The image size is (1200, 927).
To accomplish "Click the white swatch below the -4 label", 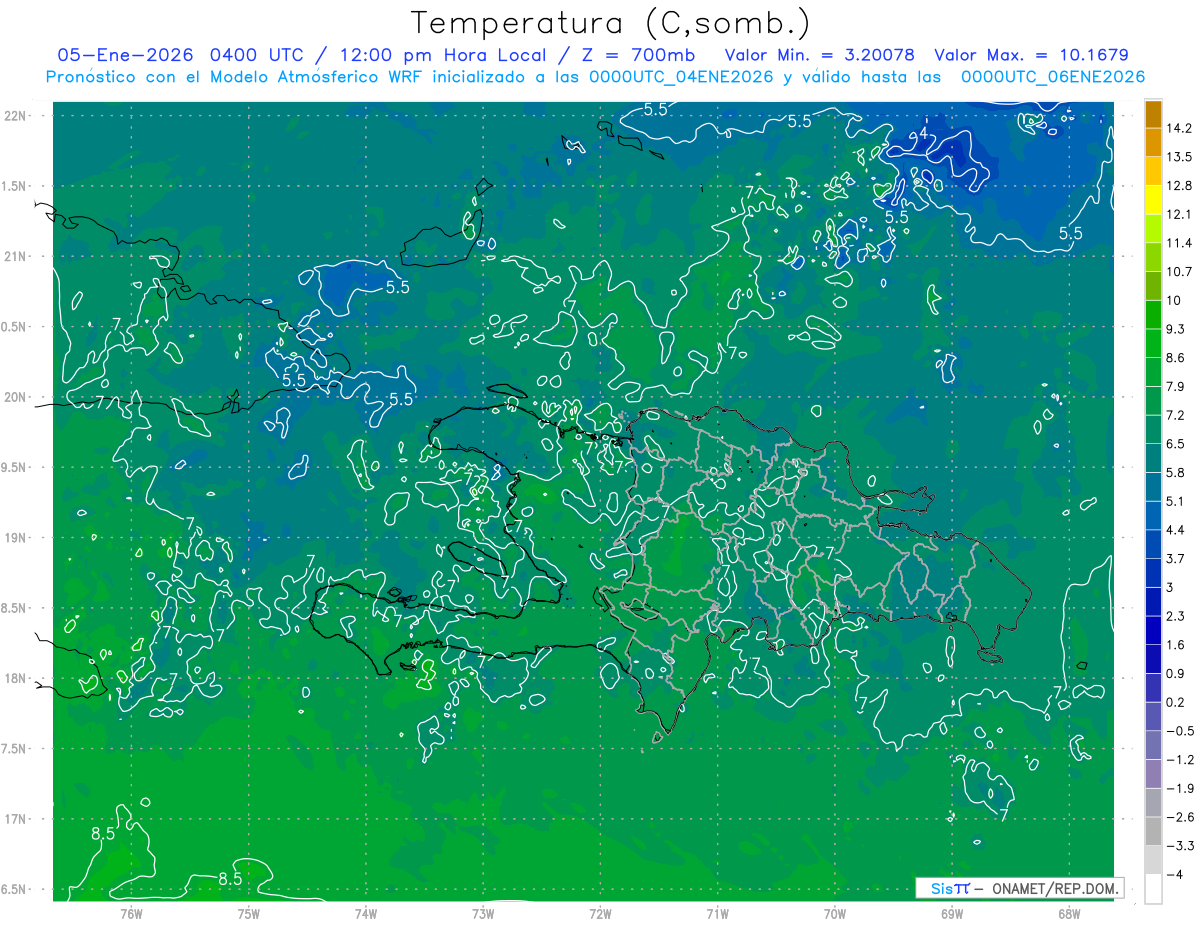I will [1153, 889].
